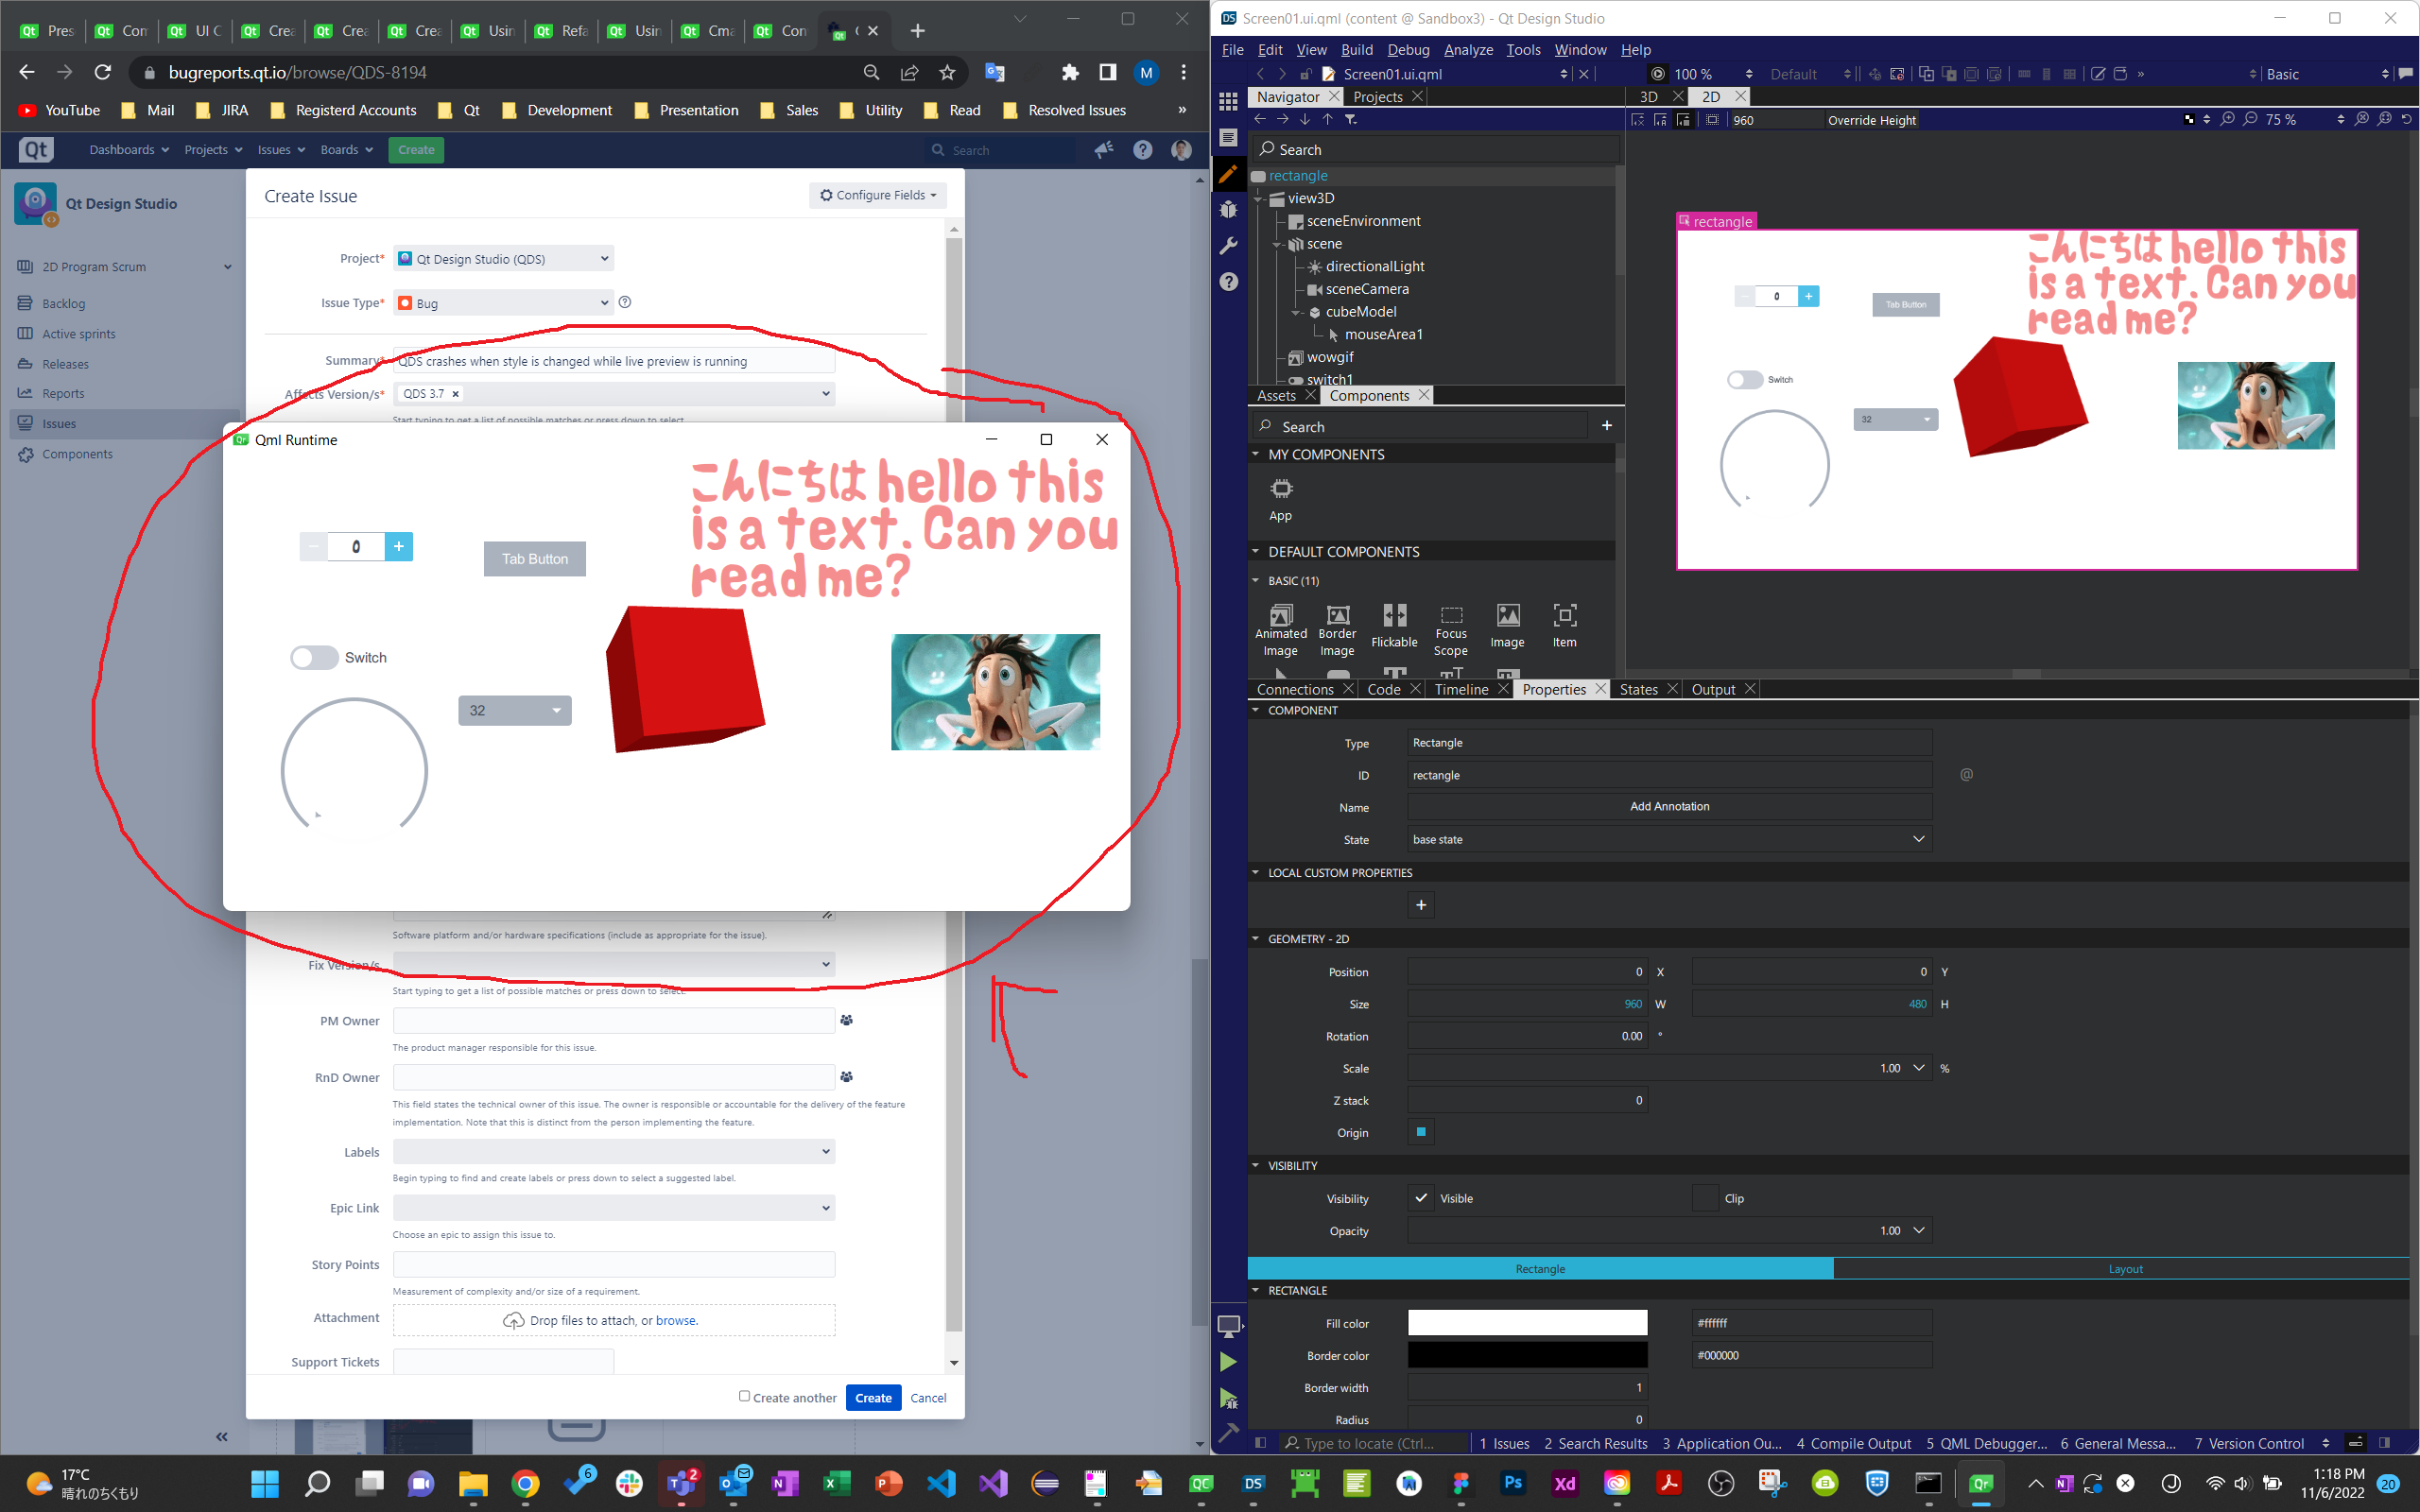The image size is (2420, 1512).
Task: Click green Create button in Jira header
Action: (416, 150)
